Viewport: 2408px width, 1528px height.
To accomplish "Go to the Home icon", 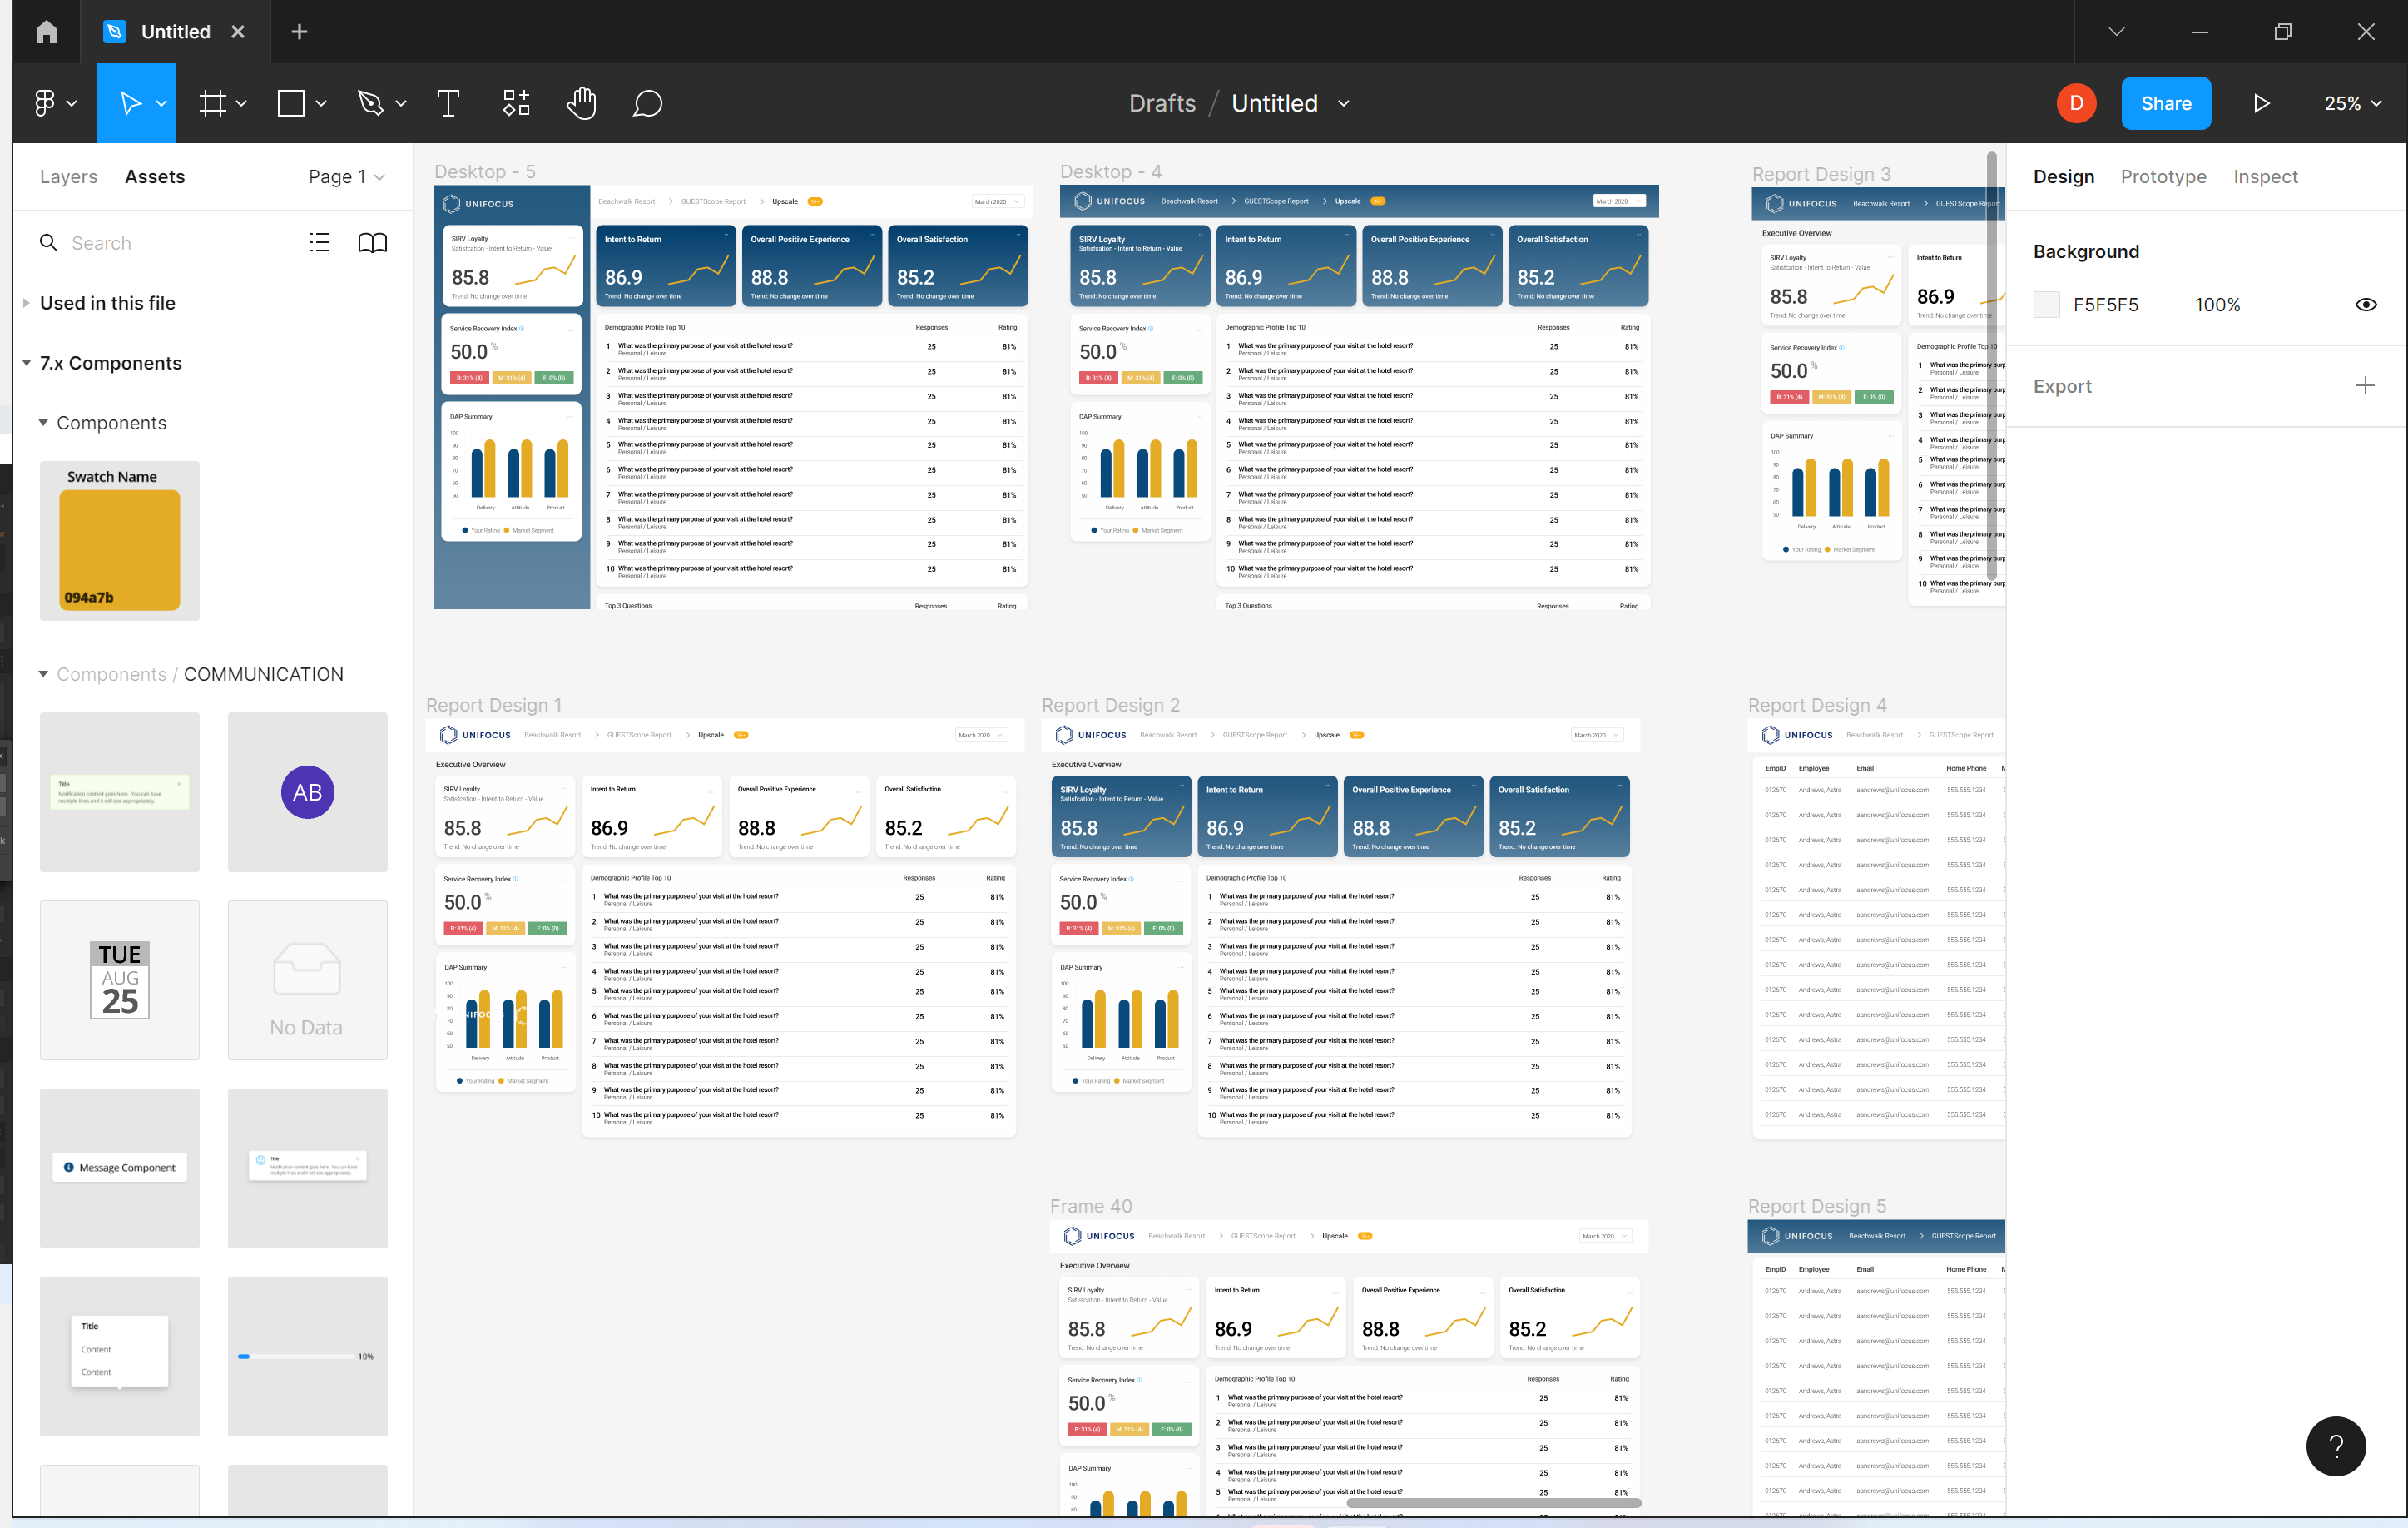I will coord(46,32).
